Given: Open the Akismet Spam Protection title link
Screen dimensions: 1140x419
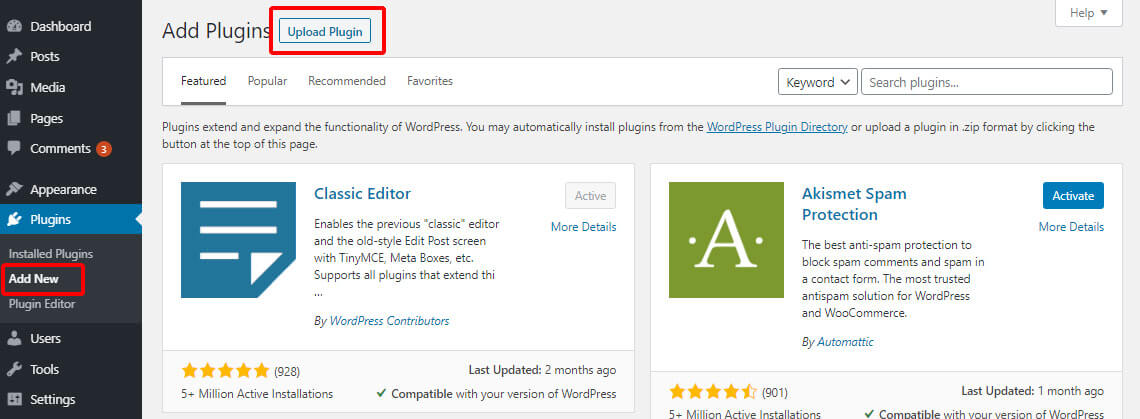Looking at the screenshot, I should click(x=854, y=204).
